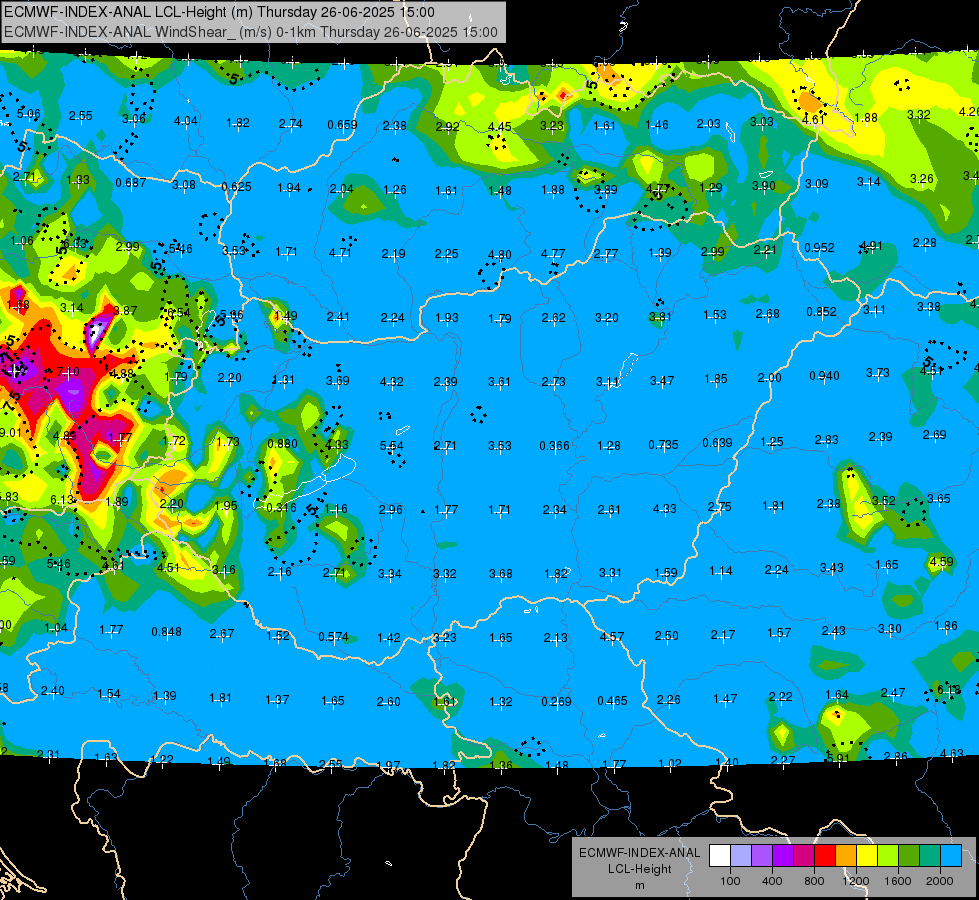Click the wind shear value 4.91
The height and width of the screenshot is (900, 979).
[x=870, y=245]
